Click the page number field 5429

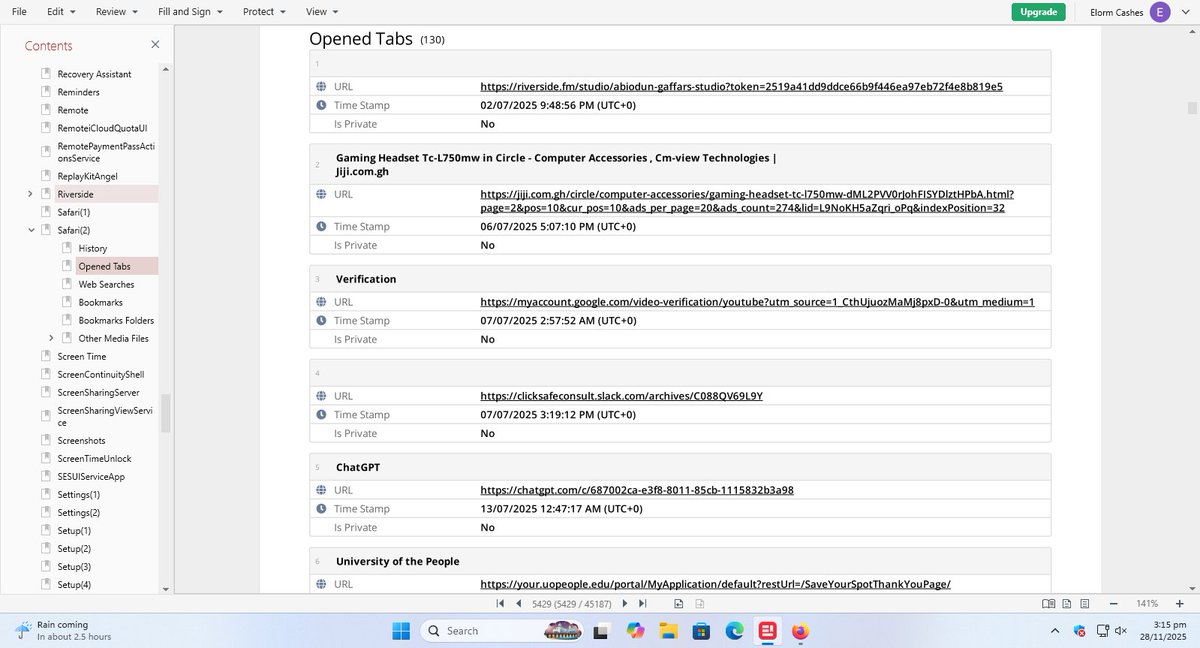pyautogui.click(x=572, y=603)
